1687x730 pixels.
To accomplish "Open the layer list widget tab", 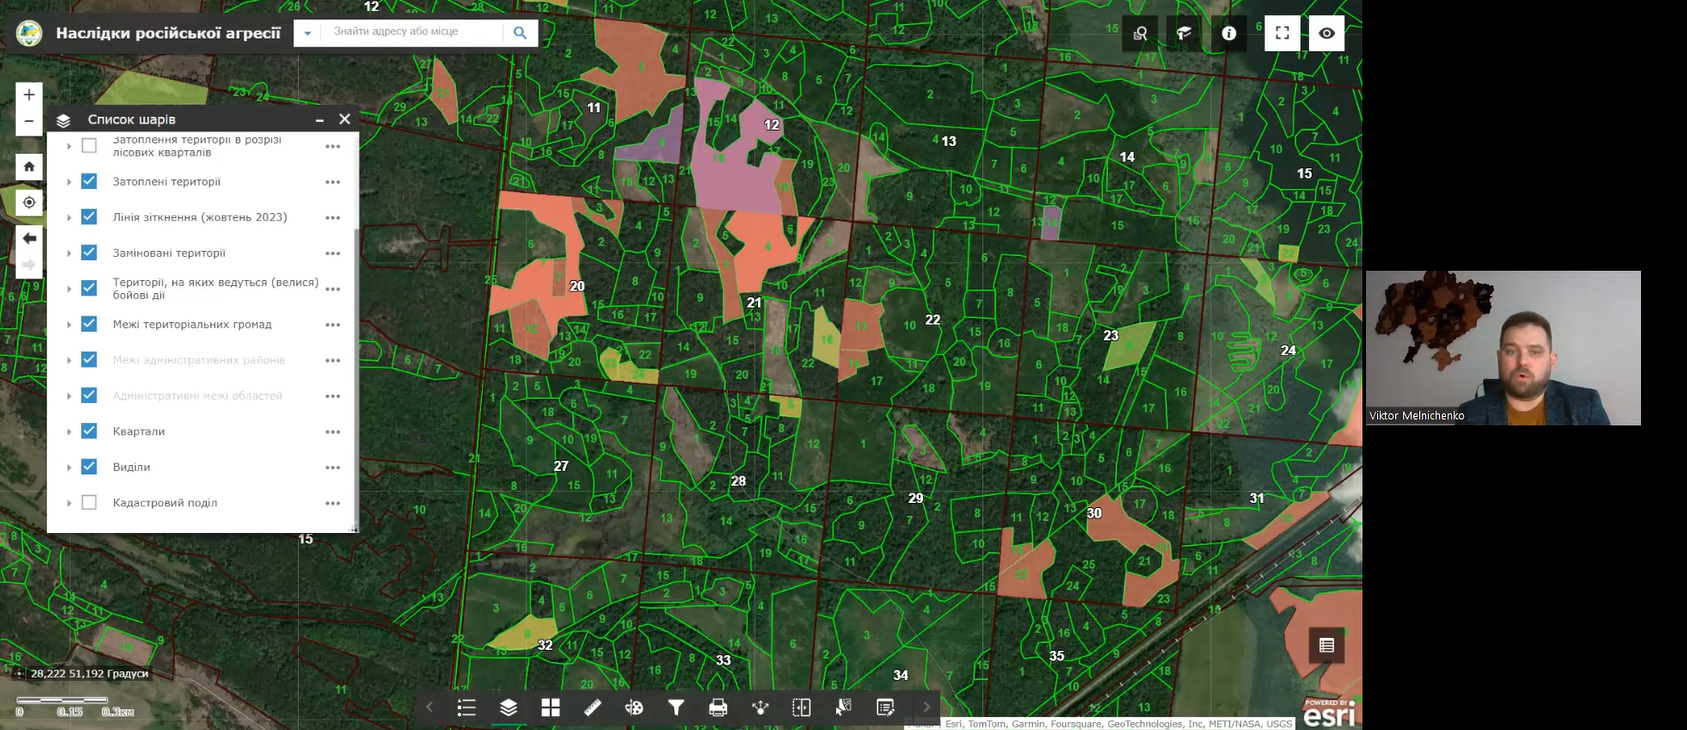I will click(508, 708).
